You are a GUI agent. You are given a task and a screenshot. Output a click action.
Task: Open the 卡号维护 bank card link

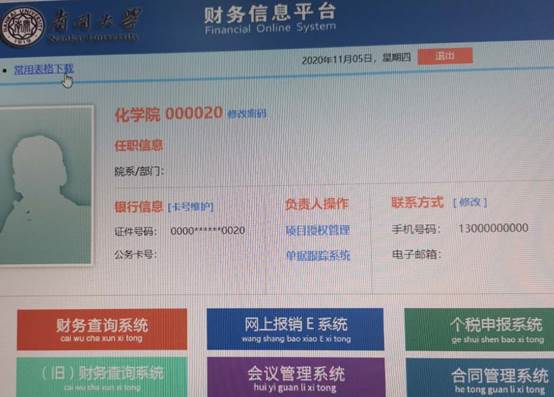[190, 207]
